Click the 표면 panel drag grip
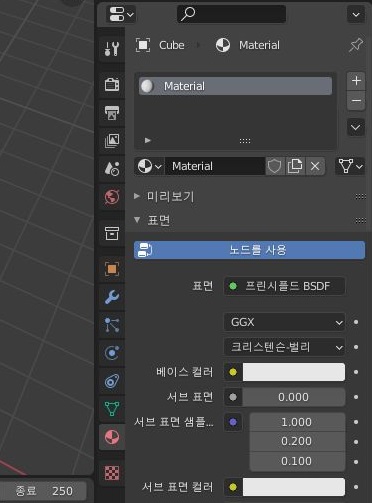The height and width of the screenshot is (503, 372). 360,220
